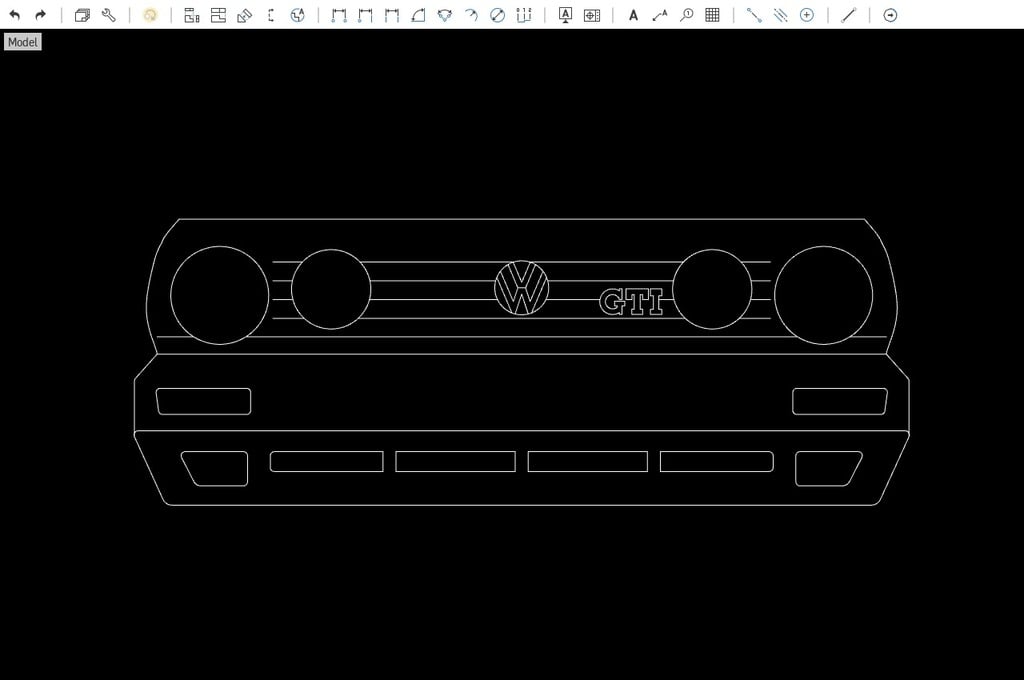Select the radius dimension tool
The width and height of the screenshot is (1024, 680).
470,15
